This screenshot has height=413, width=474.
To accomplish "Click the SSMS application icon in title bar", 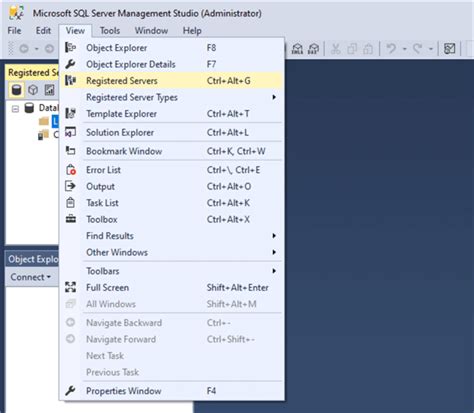I will [16, 13].
